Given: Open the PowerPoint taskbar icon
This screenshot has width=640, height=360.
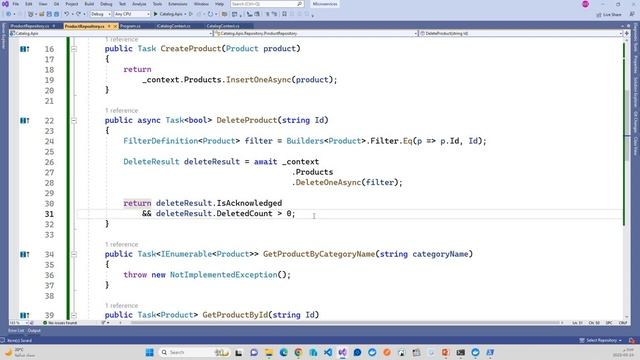Looking at the screenshot, I should (x=445, y=352).
